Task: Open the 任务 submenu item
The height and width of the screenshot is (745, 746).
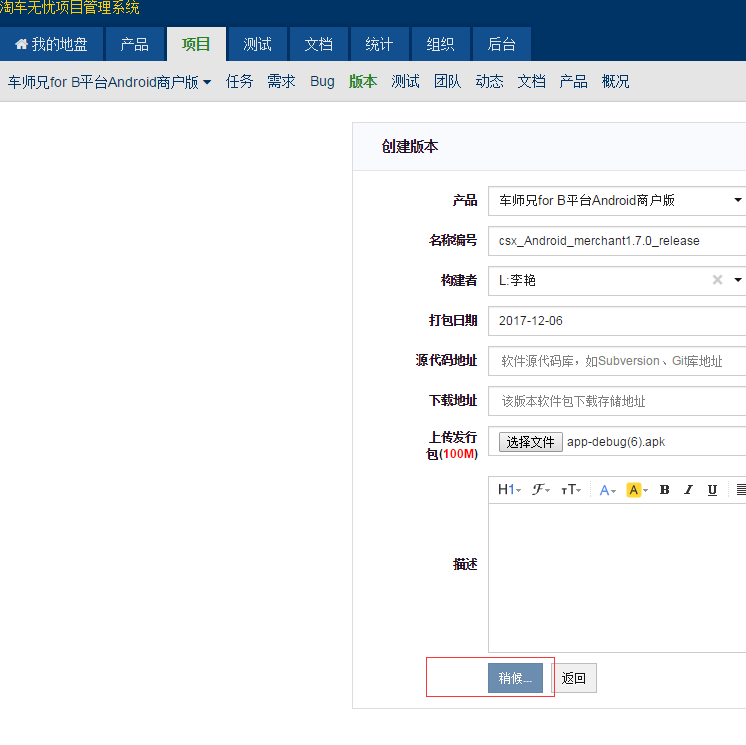Action: point(239,81)
